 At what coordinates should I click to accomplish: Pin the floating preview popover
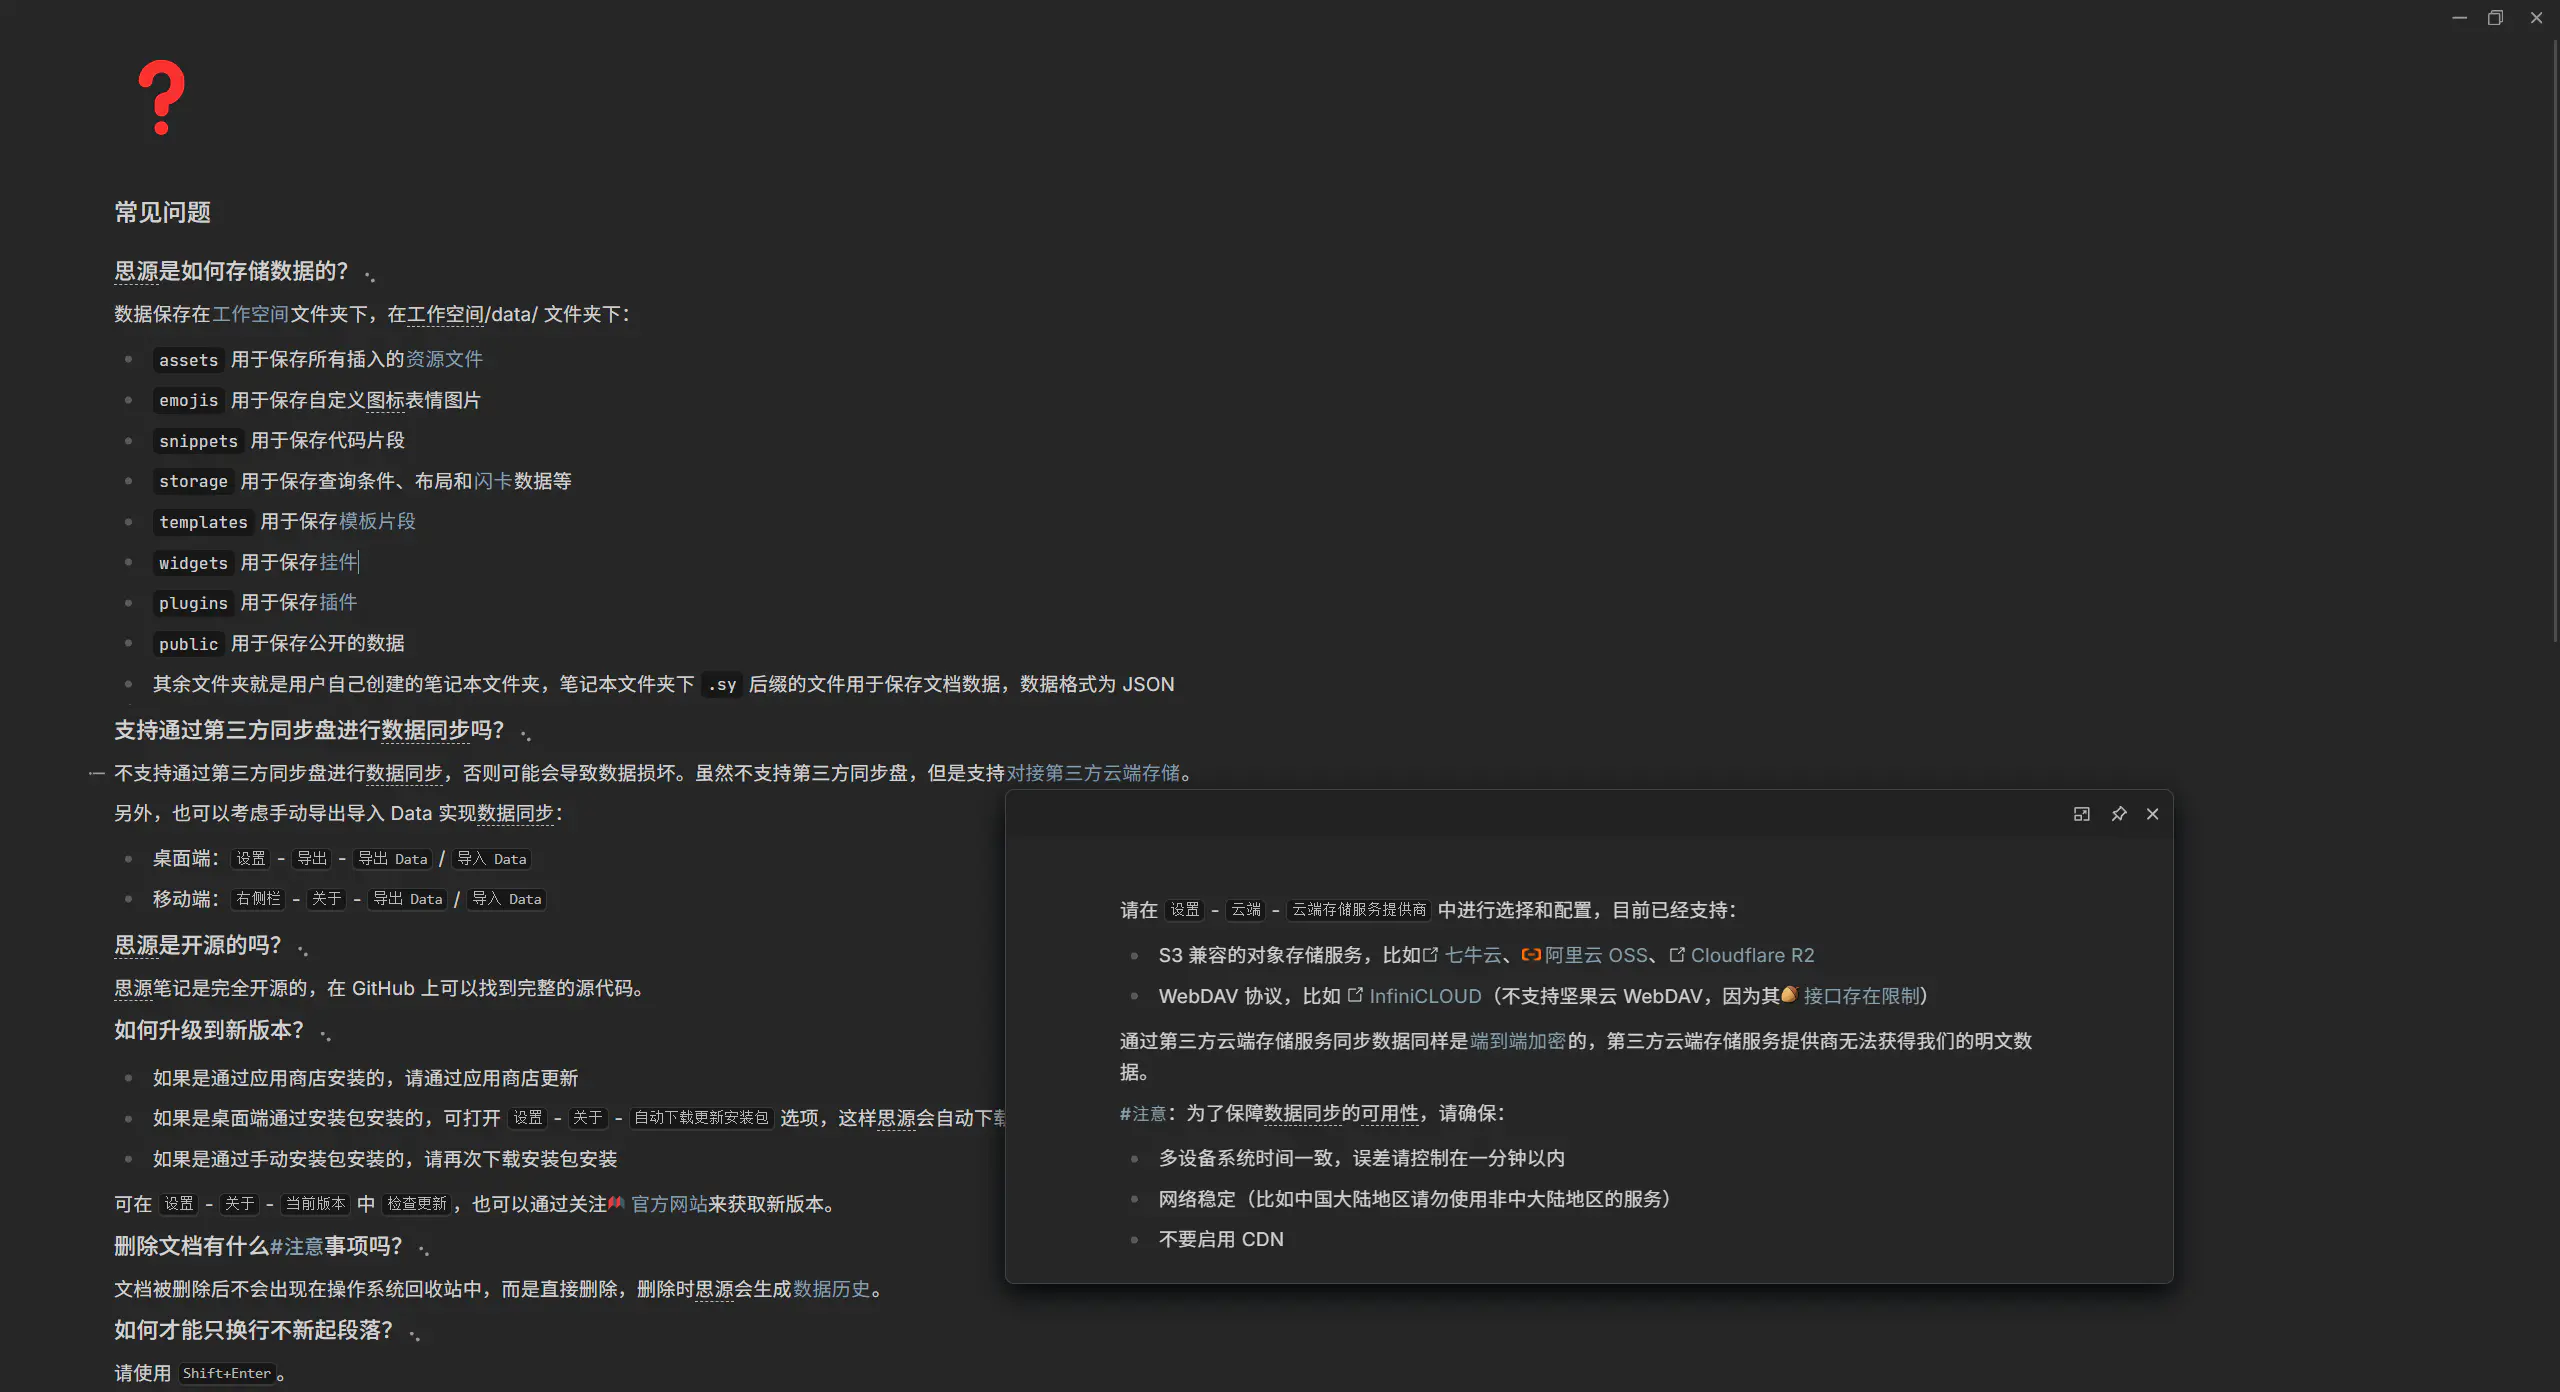point(2118,814)
